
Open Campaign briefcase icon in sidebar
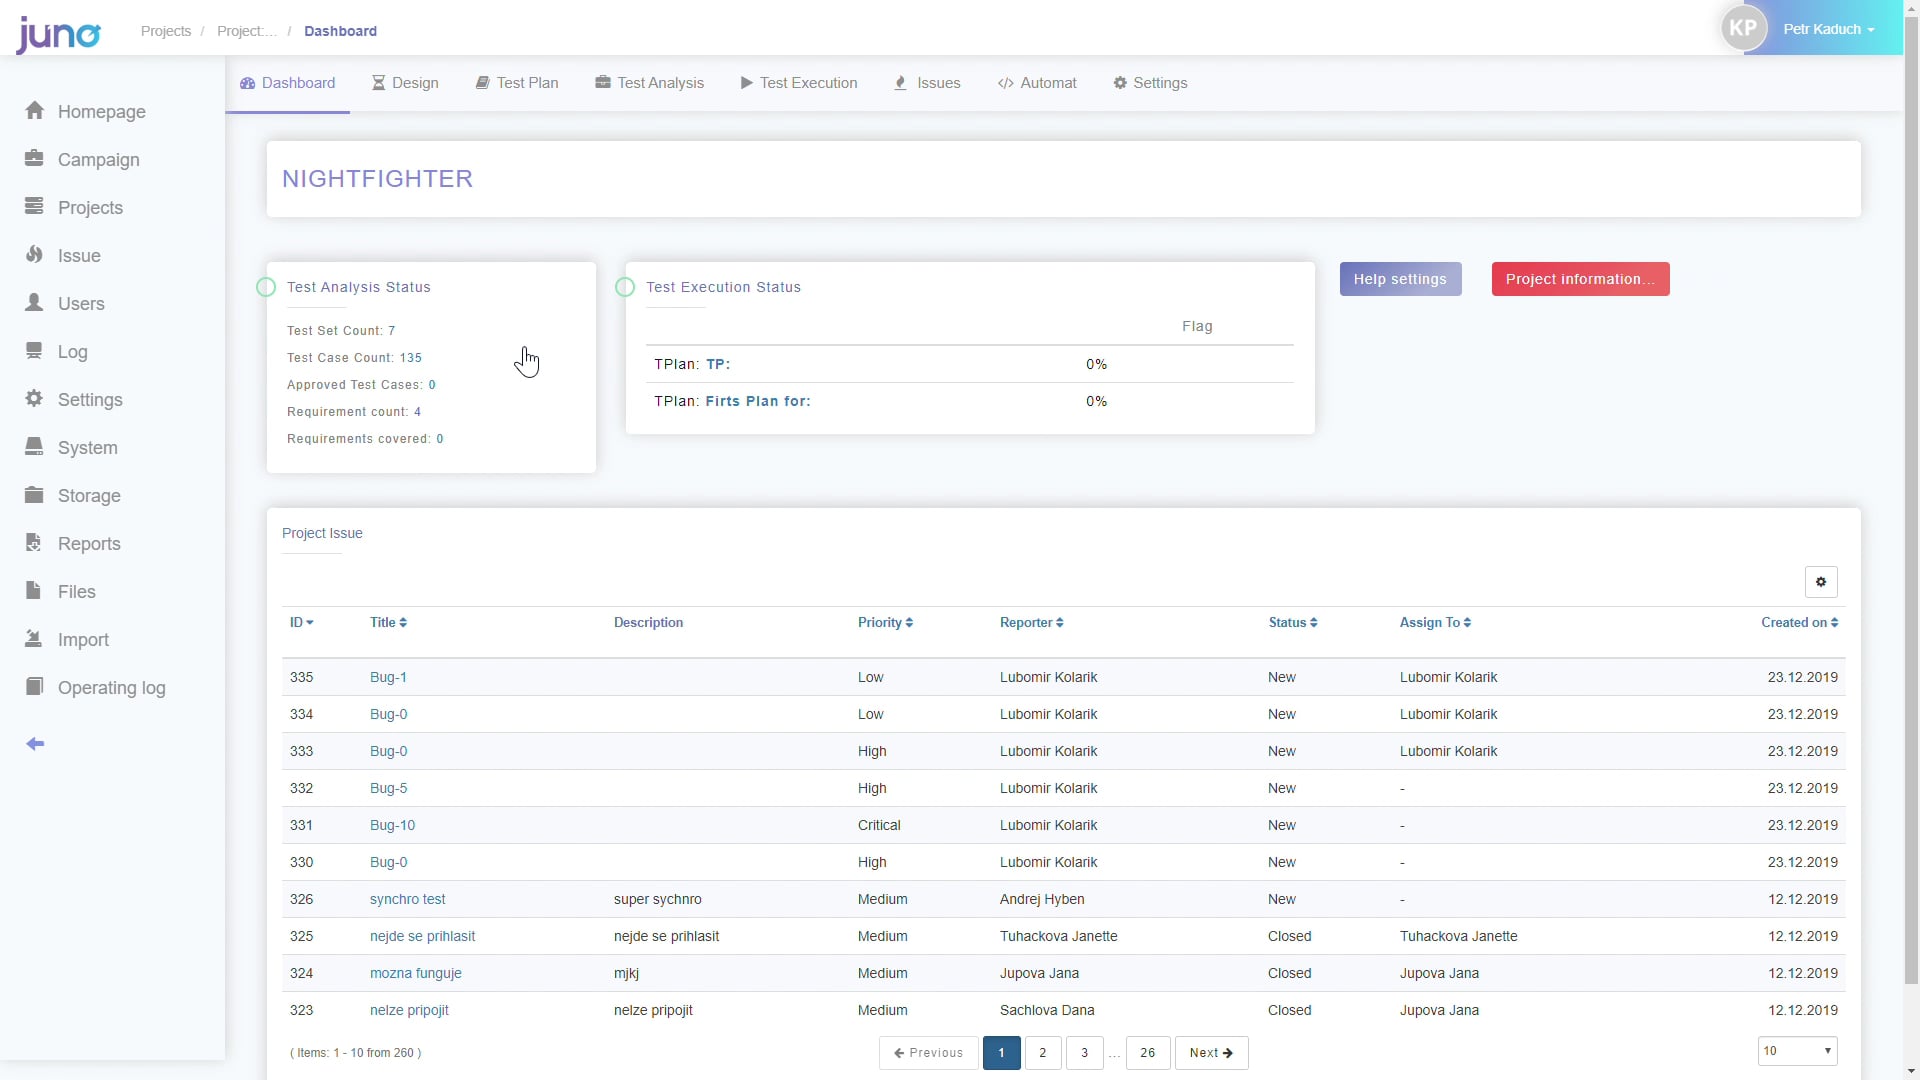click(x=35, y=159)
